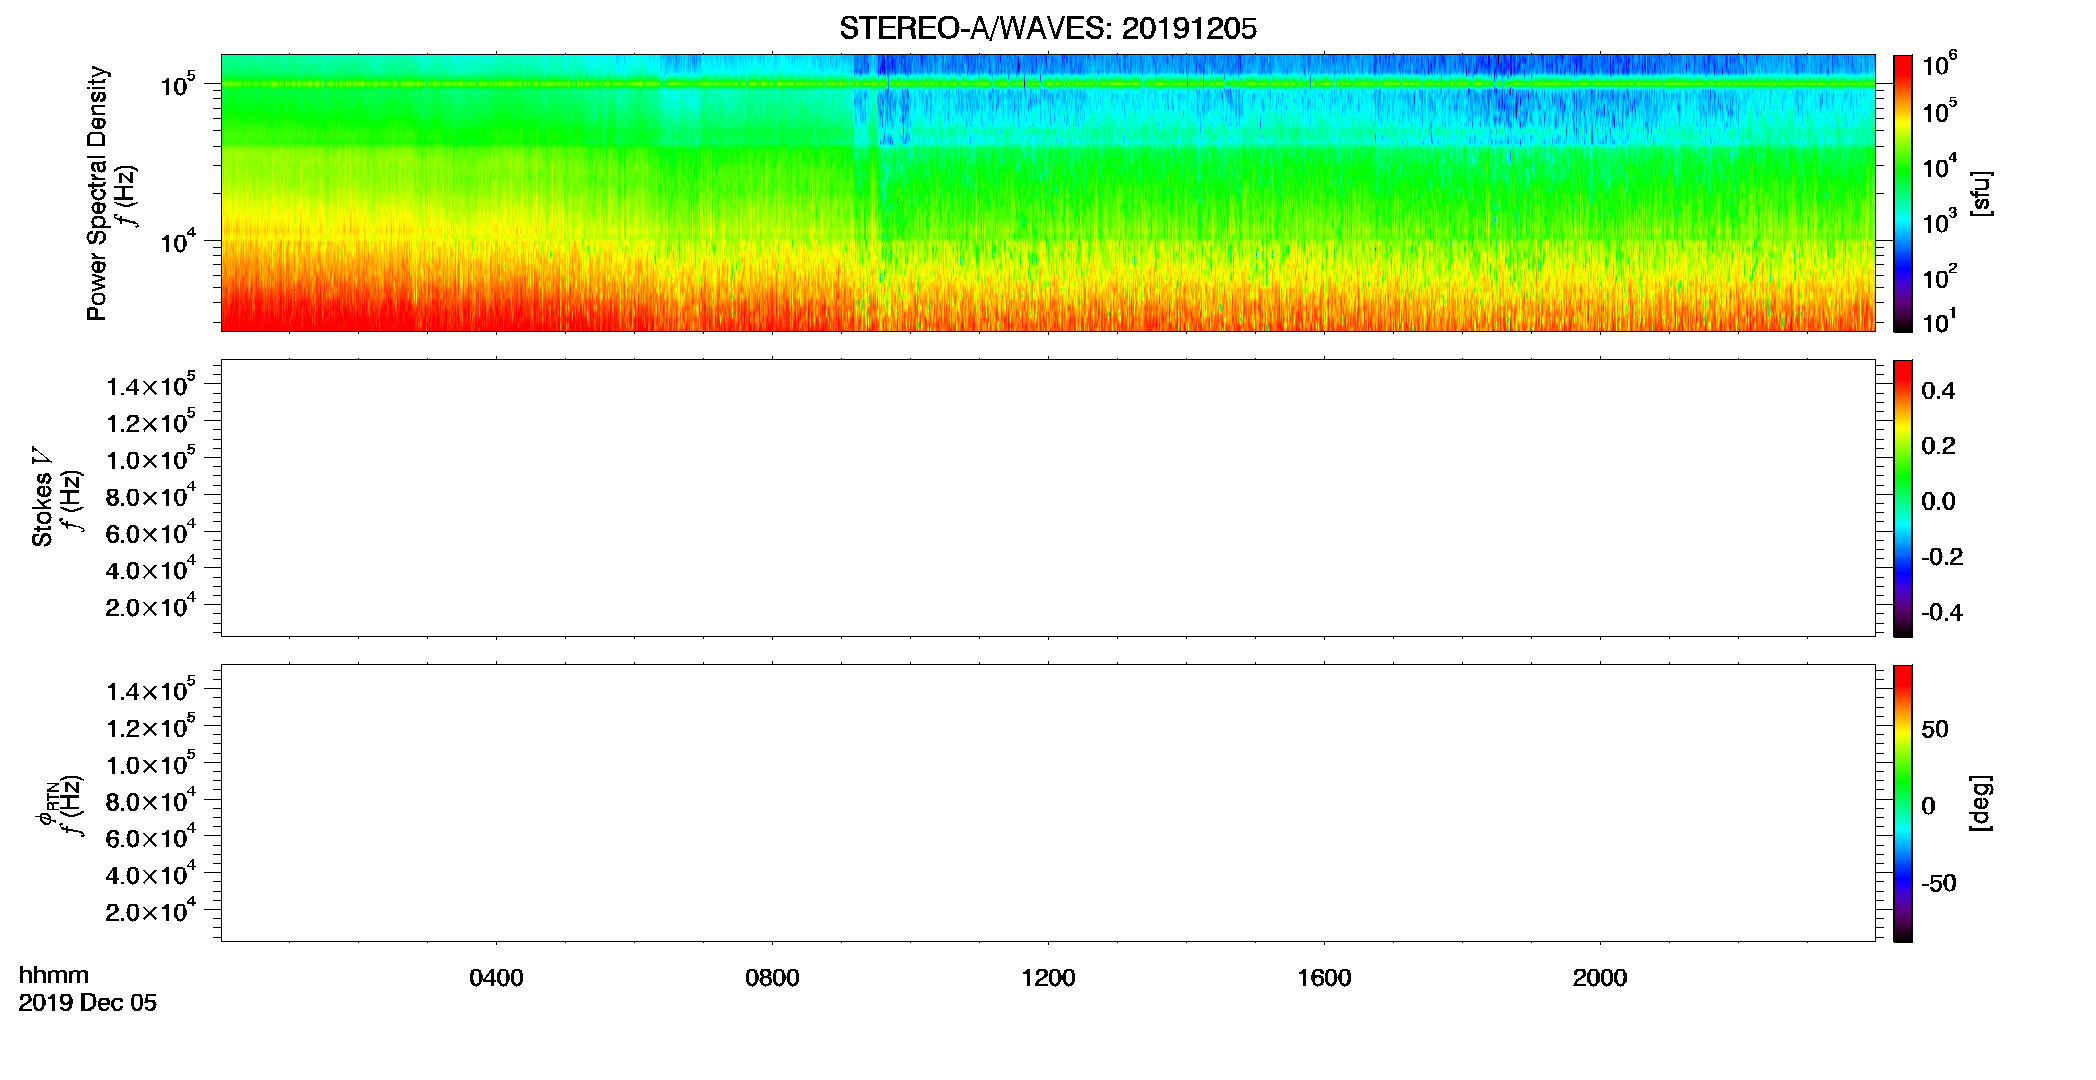Viewport: 2096px width, 1080px height.
Task: Click the empty Stokes V plot panel
Action: [1048, 498]
